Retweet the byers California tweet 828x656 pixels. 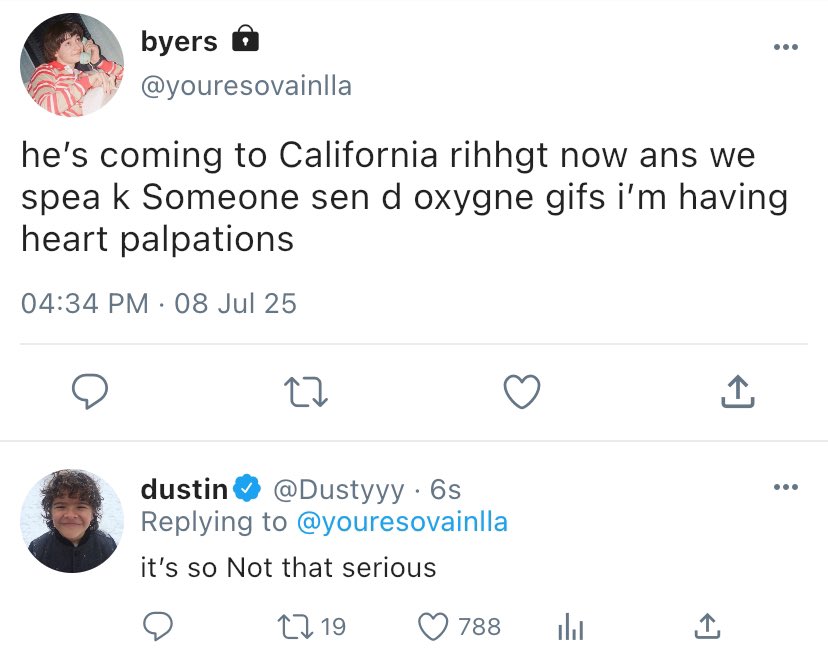[x=308, y=392]
